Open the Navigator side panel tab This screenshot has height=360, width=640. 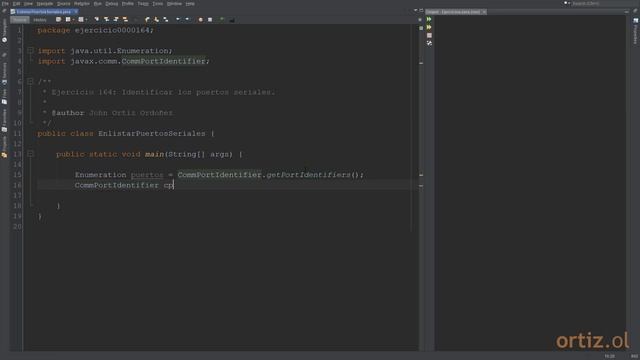click(4, 31)
